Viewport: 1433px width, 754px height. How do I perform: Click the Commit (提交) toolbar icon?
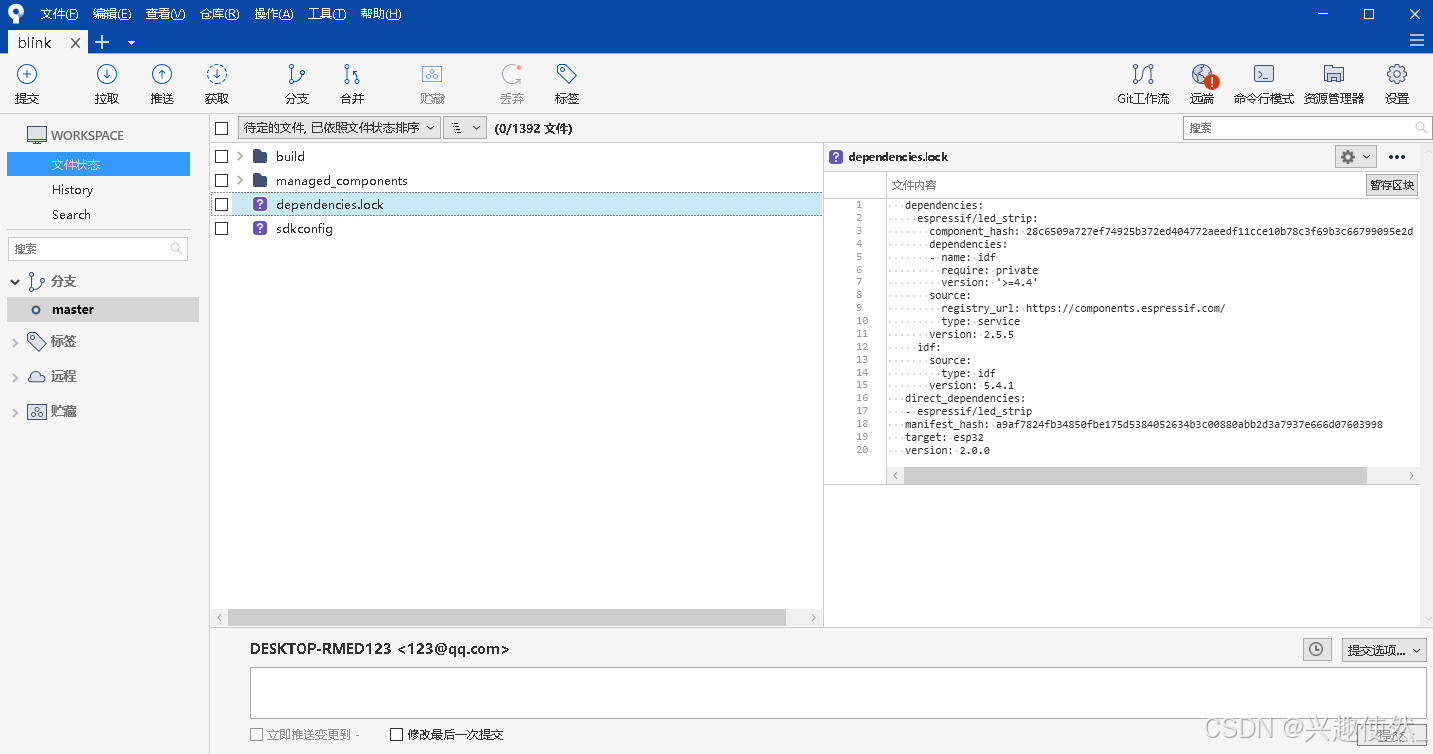coord(27,74)
